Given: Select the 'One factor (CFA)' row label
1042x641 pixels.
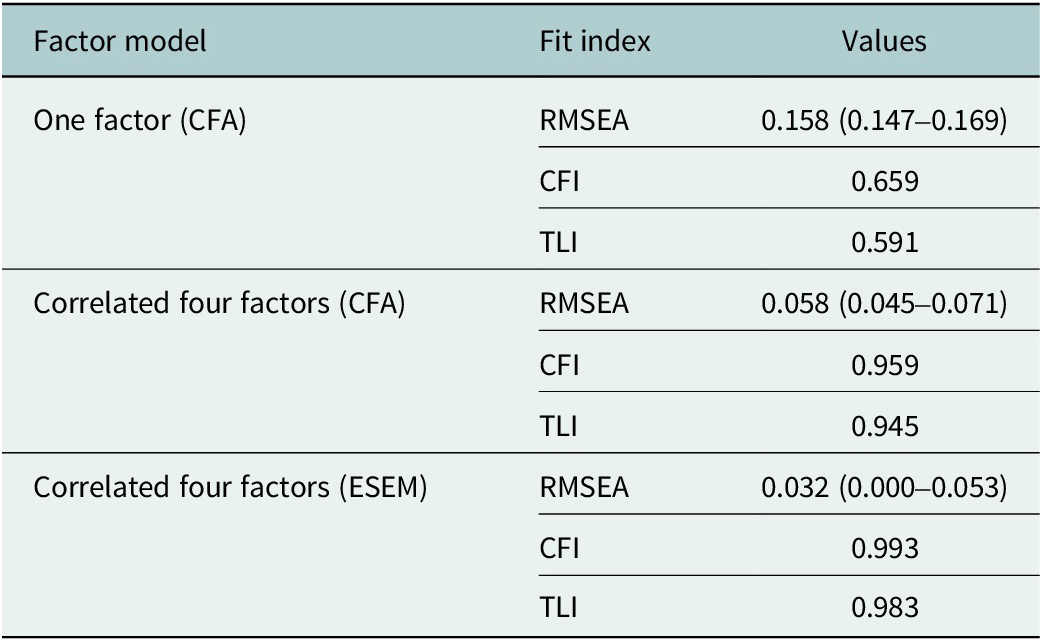Looking at the screenshot, I should click(140, 121).
